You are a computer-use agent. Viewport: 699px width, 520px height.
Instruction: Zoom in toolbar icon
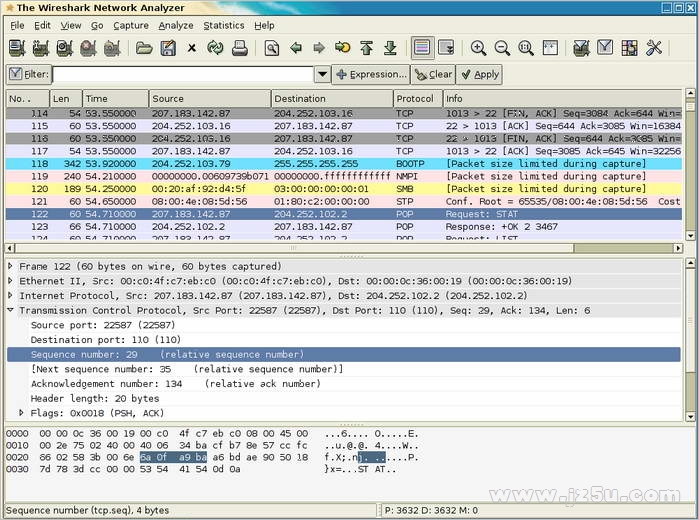point(478,48)
